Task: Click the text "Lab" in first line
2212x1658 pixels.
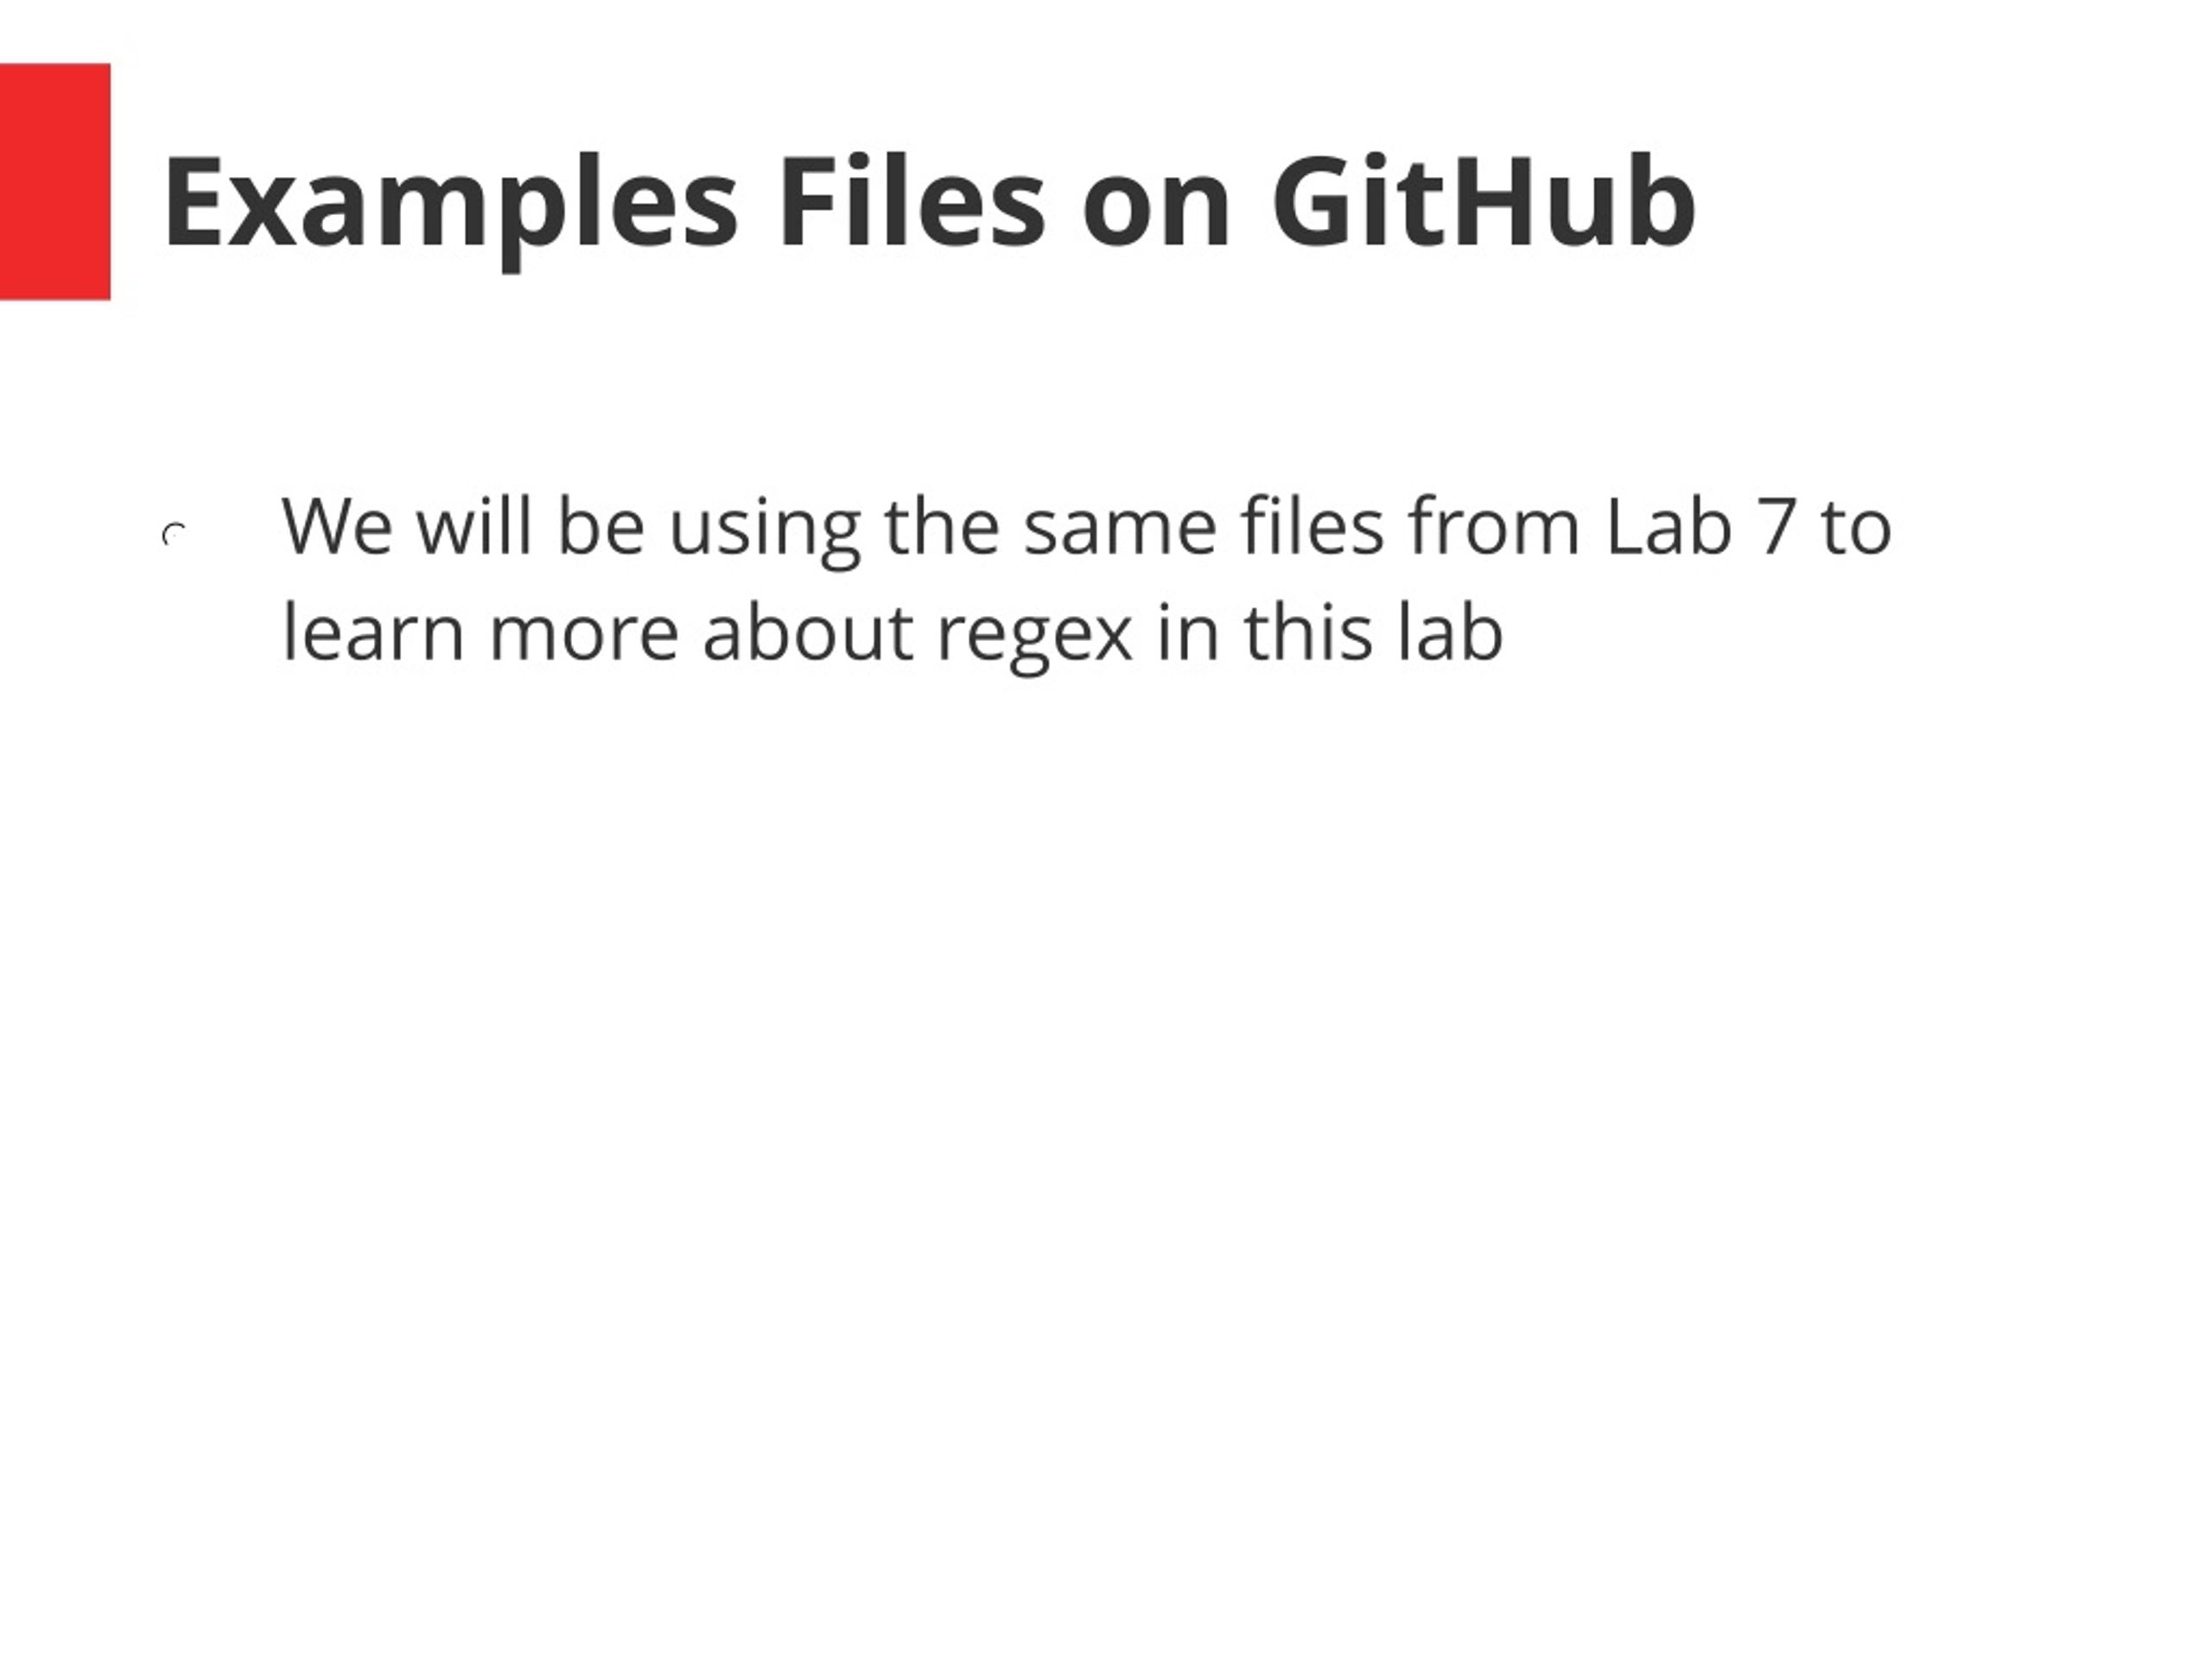Action: coord(1668,525)
